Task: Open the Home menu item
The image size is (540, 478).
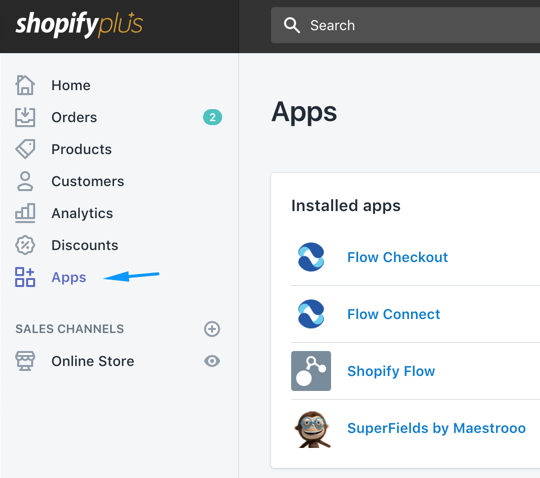Action: pos(71,85)
